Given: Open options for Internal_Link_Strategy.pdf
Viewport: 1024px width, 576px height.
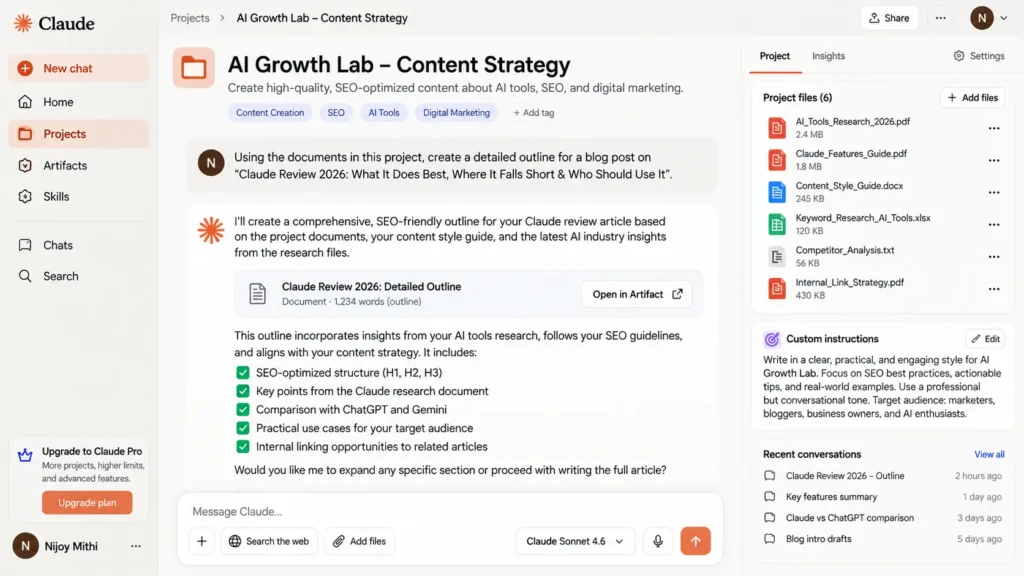Looking at the screenshot, I should pyautogui.click(x=994, y=289).
